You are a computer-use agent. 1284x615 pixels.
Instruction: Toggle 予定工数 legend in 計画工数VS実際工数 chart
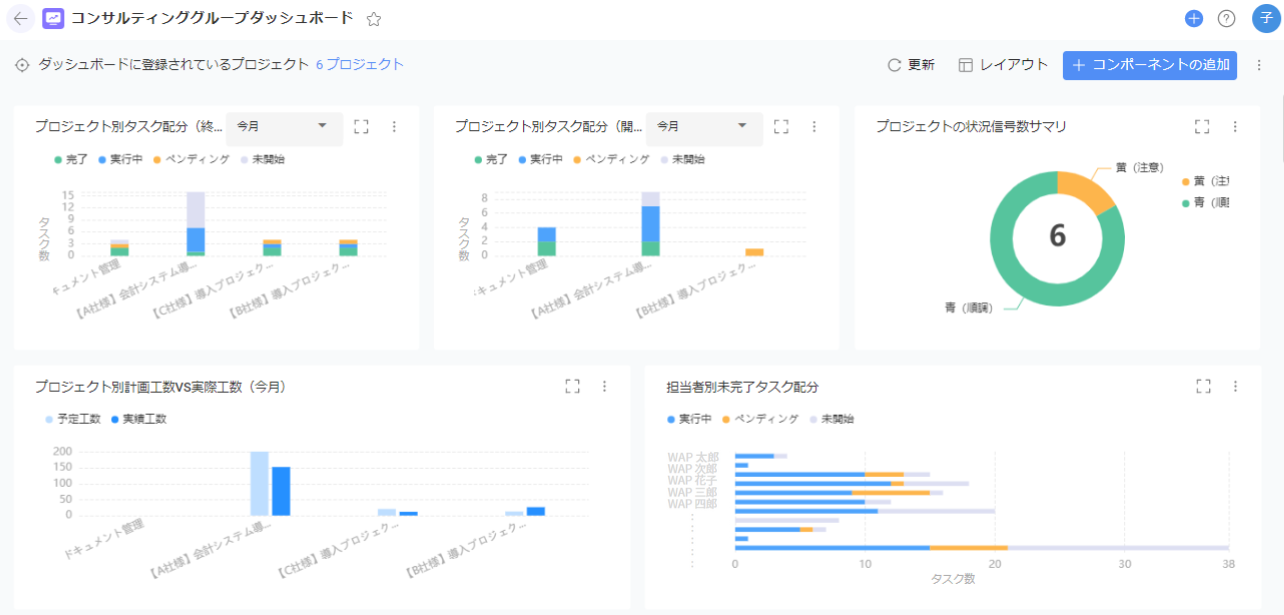pyautogui.click(x=73, y=419)
